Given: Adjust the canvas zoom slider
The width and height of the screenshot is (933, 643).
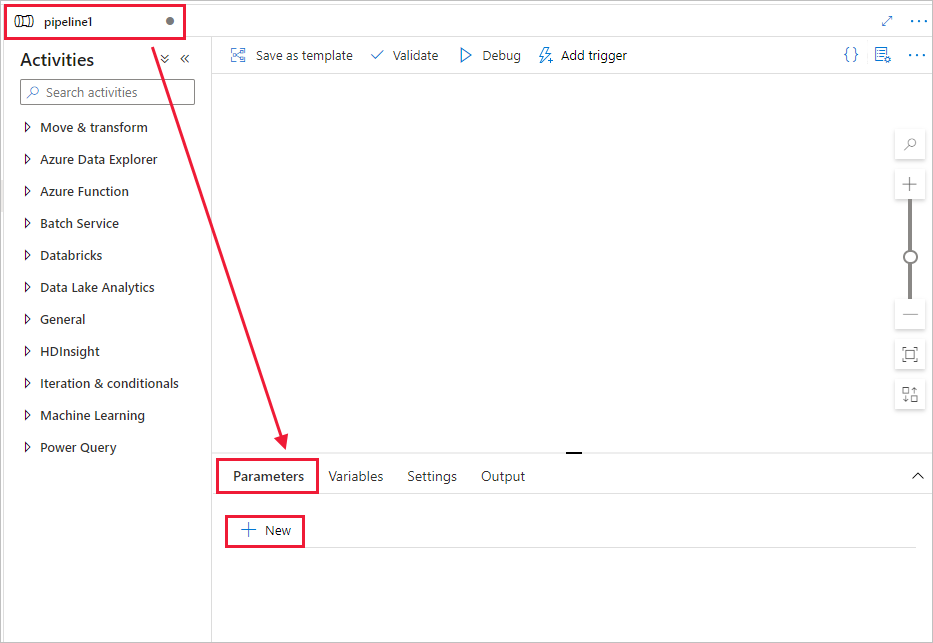Looking at the screenshot, I should point(909,256).
